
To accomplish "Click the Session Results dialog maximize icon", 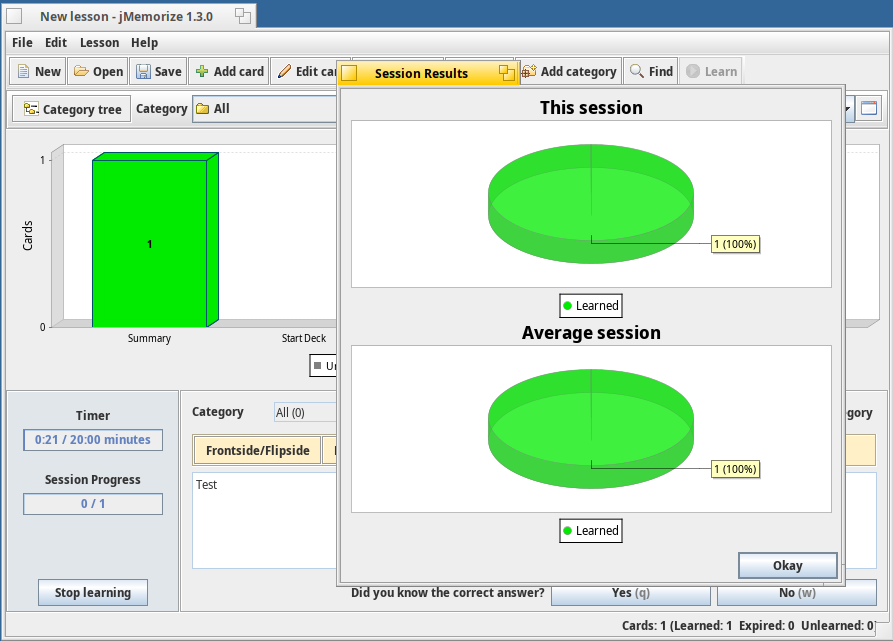I will tap(506, 73).
